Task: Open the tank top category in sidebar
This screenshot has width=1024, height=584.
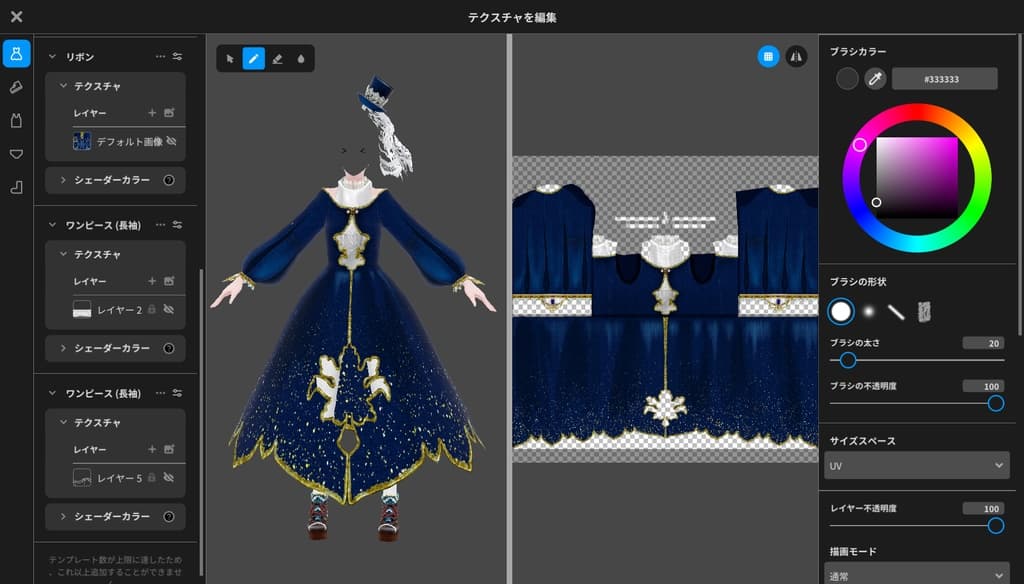Action: [x=16, y=121]
